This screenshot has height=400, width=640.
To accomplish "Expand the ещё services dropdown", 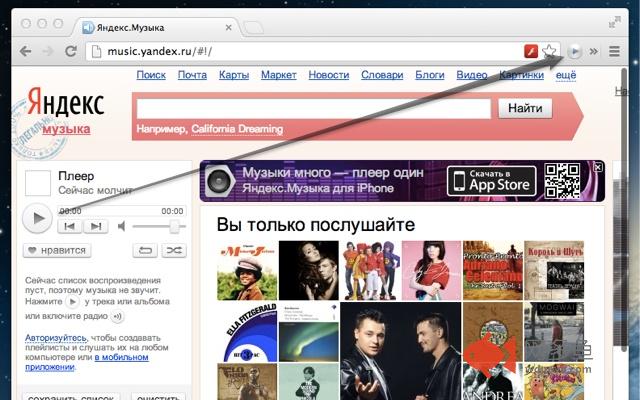I will point(566,75).
